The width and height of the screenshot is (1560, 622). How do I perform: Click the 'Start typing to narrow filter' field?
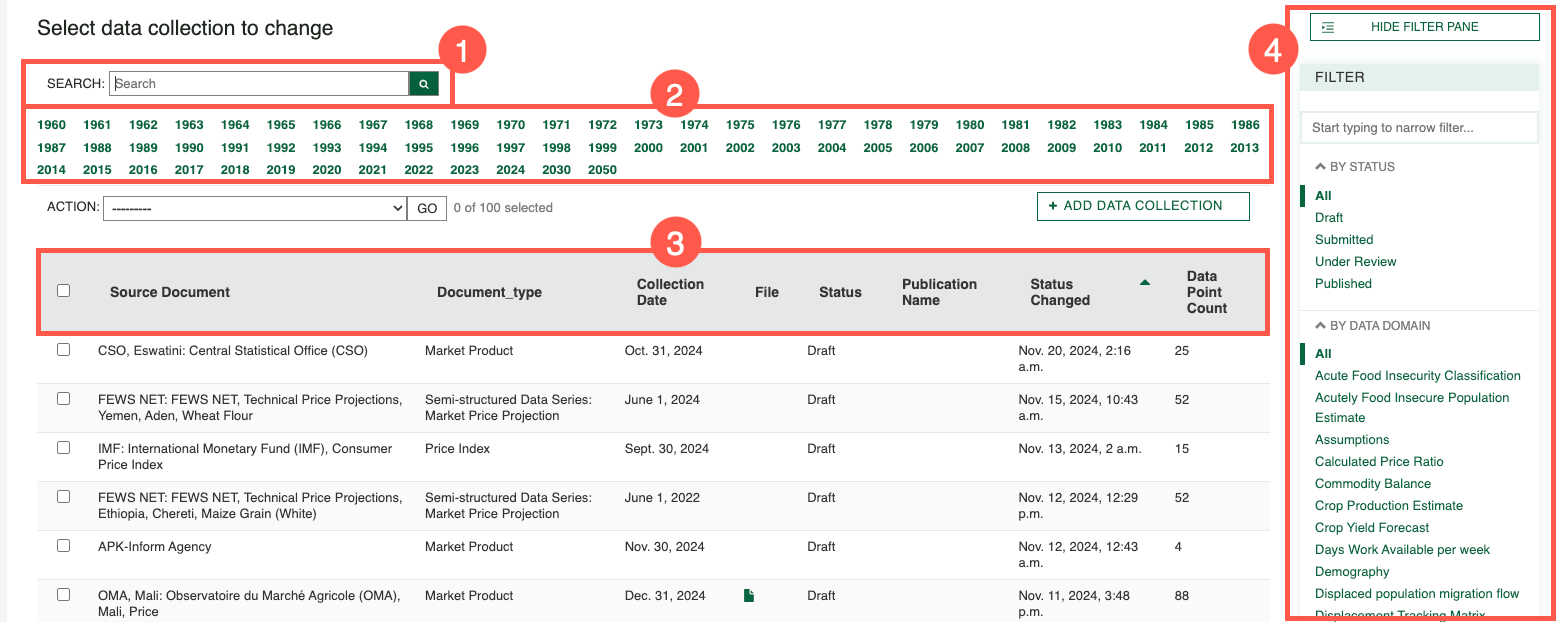[1419, 128]
